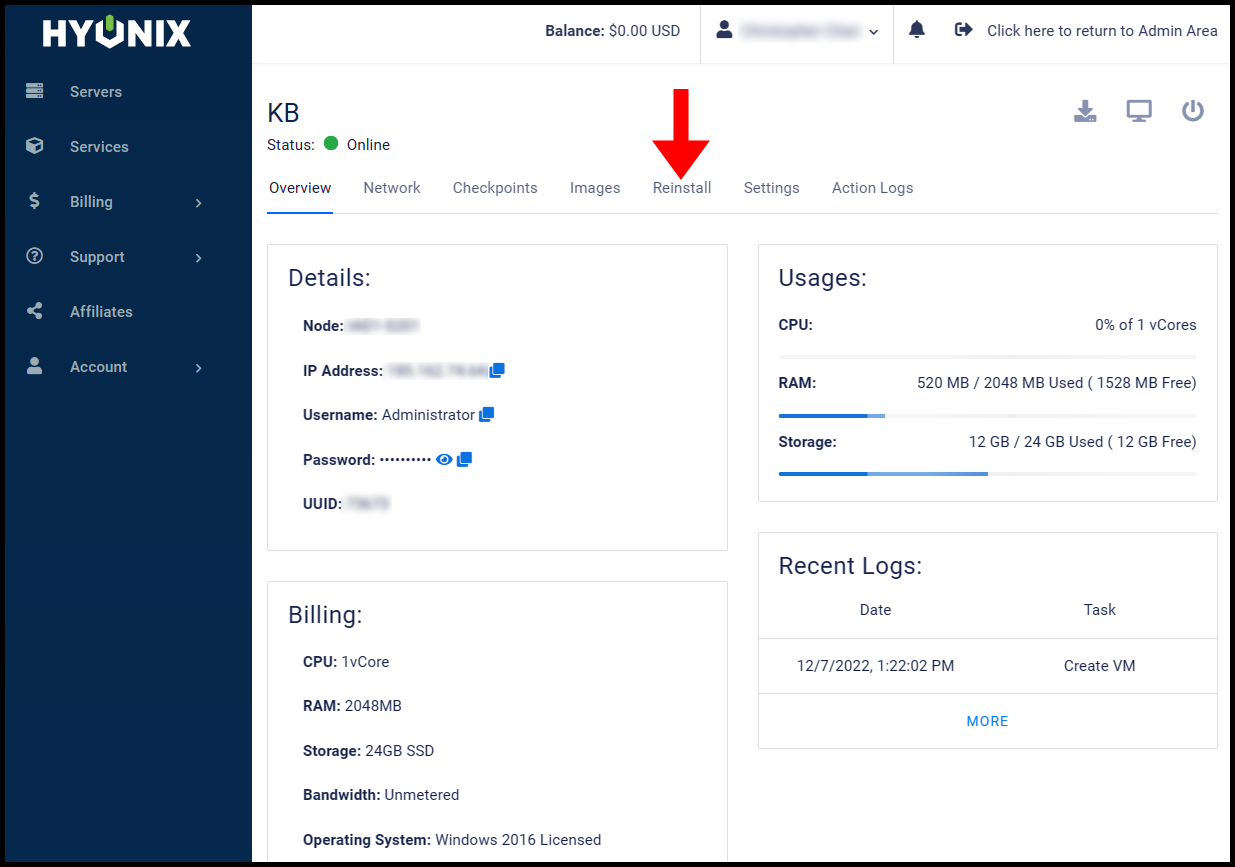
Task: Copy the Administrator username
Action: 486,414
